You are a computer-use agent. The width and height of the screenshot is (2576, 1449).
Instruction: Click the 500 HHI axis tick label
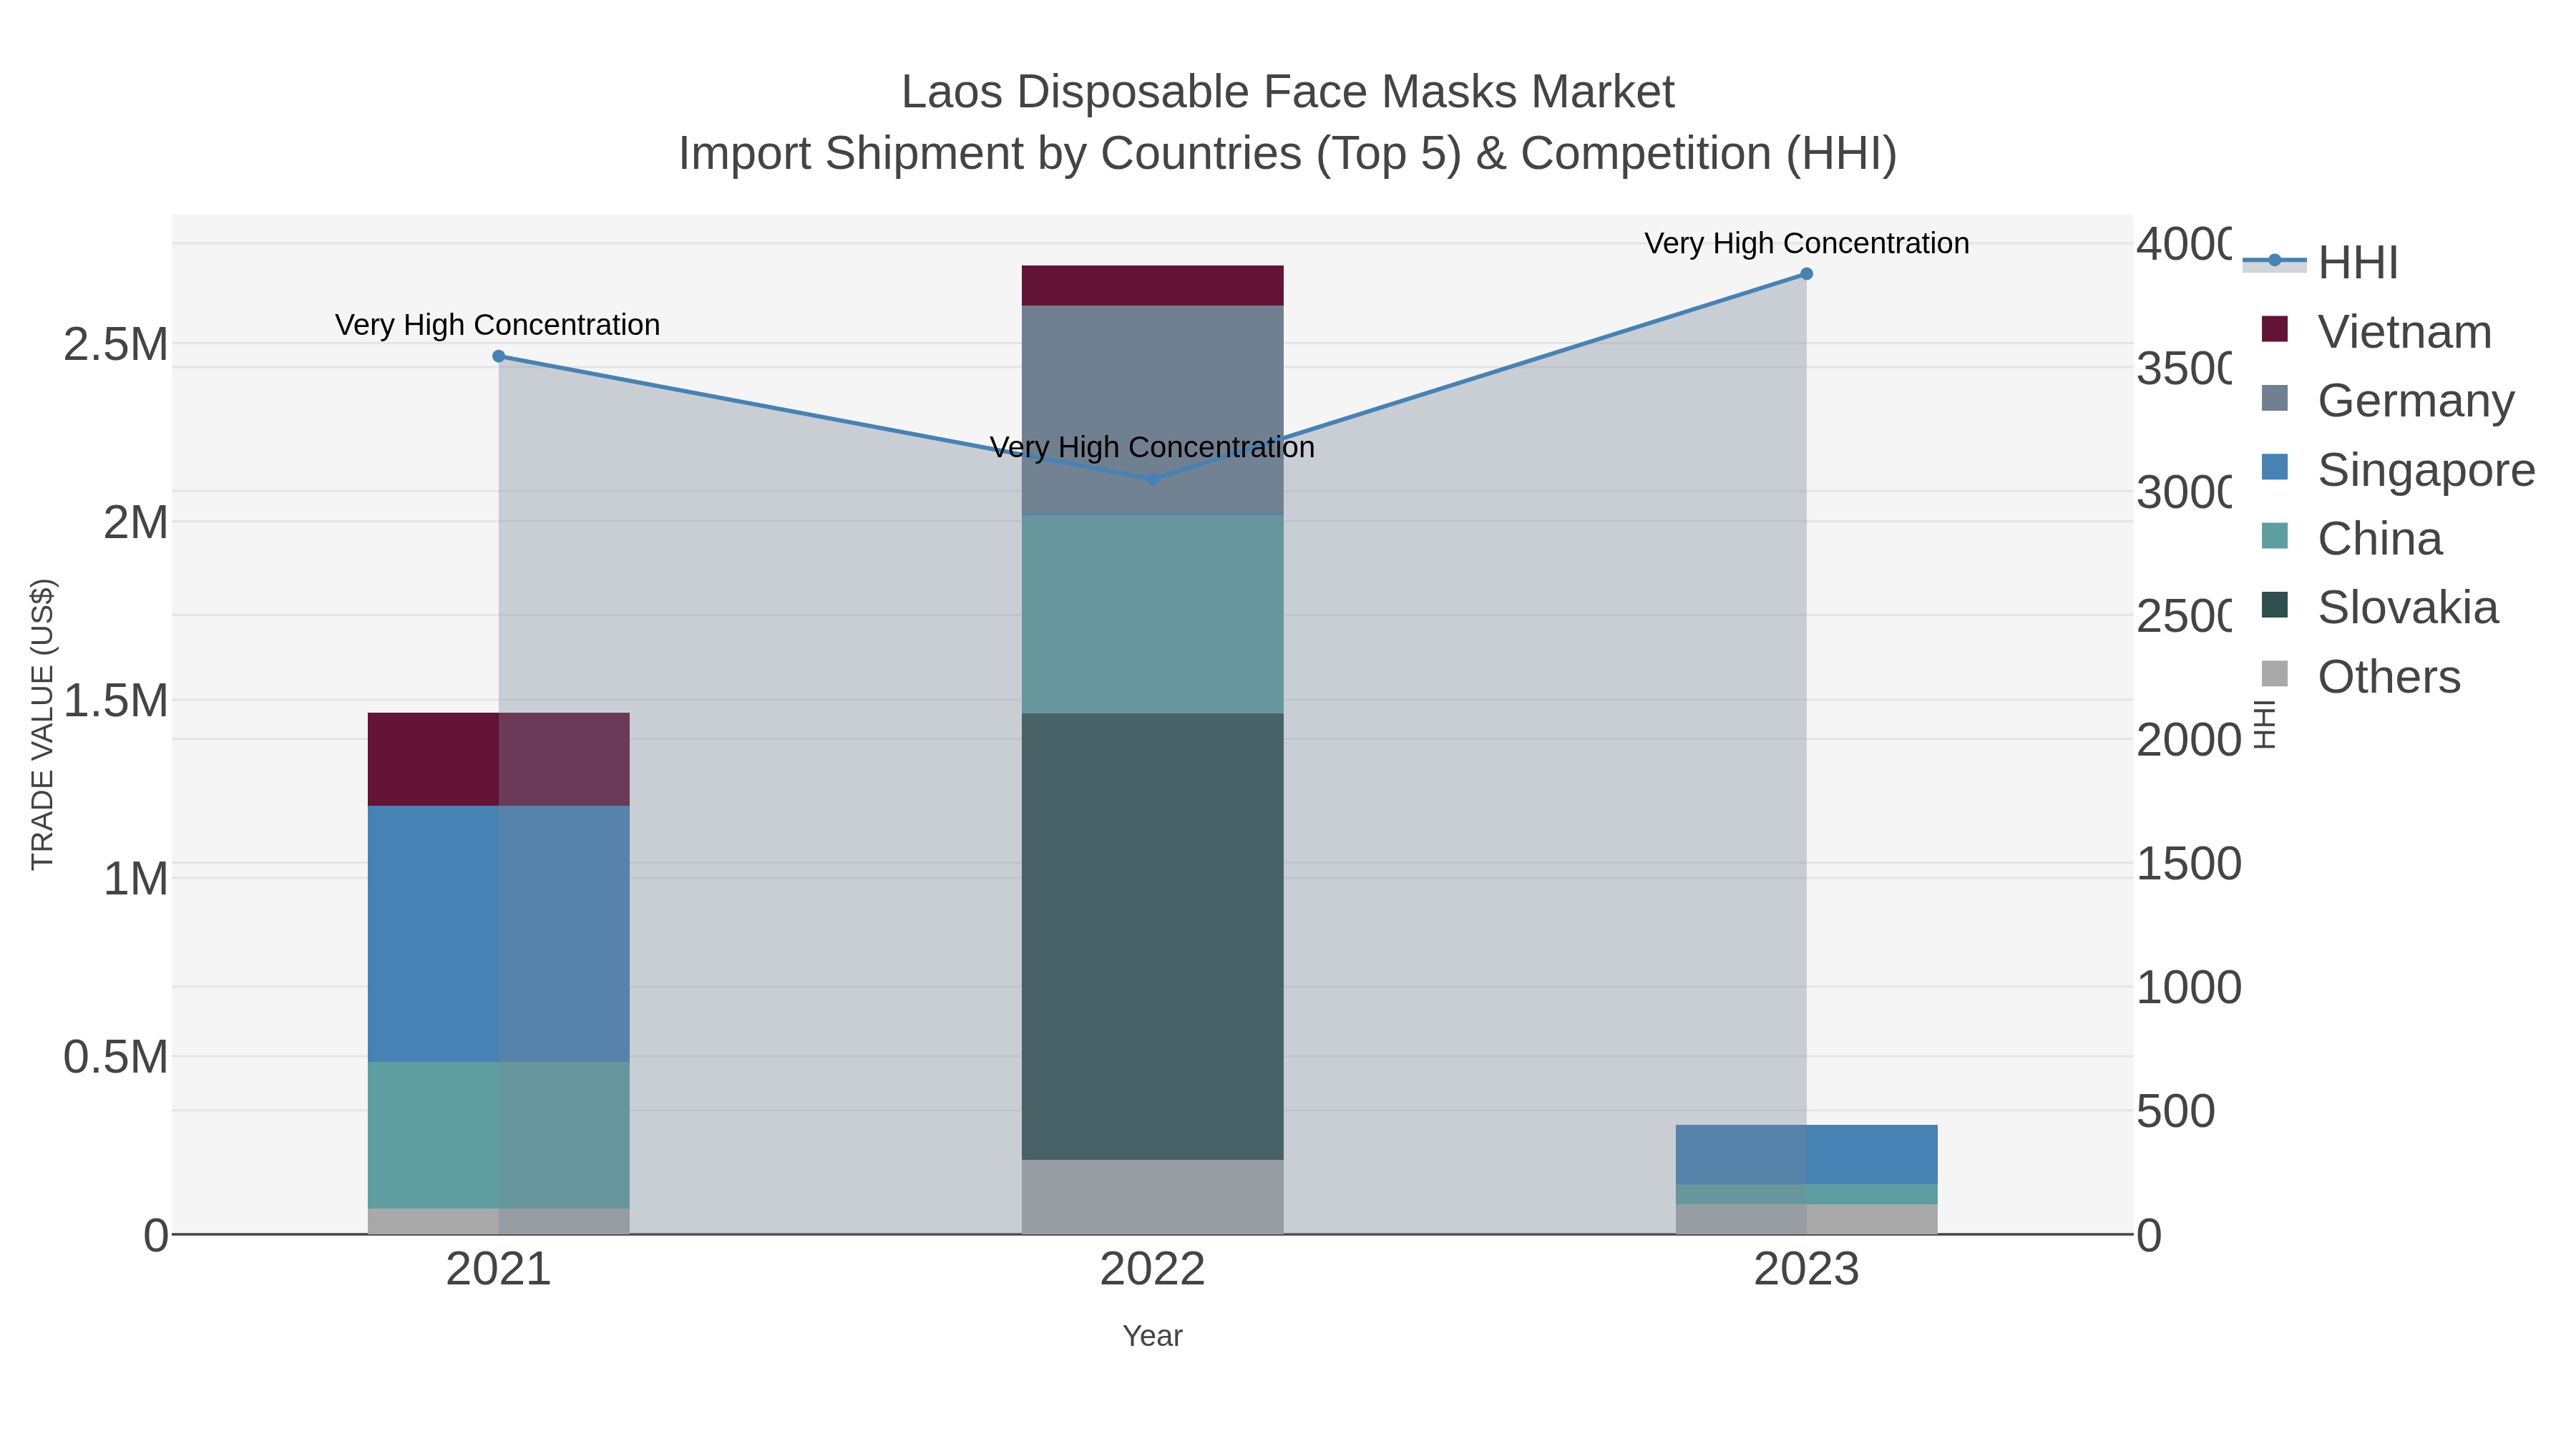(x=2176, y=1112)
